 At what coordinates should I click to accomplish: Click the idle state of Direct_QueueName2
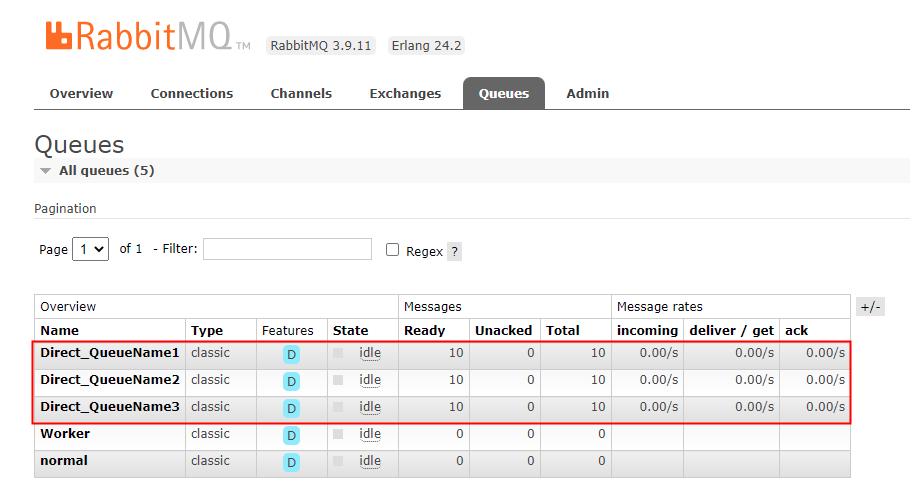[370, 380]
